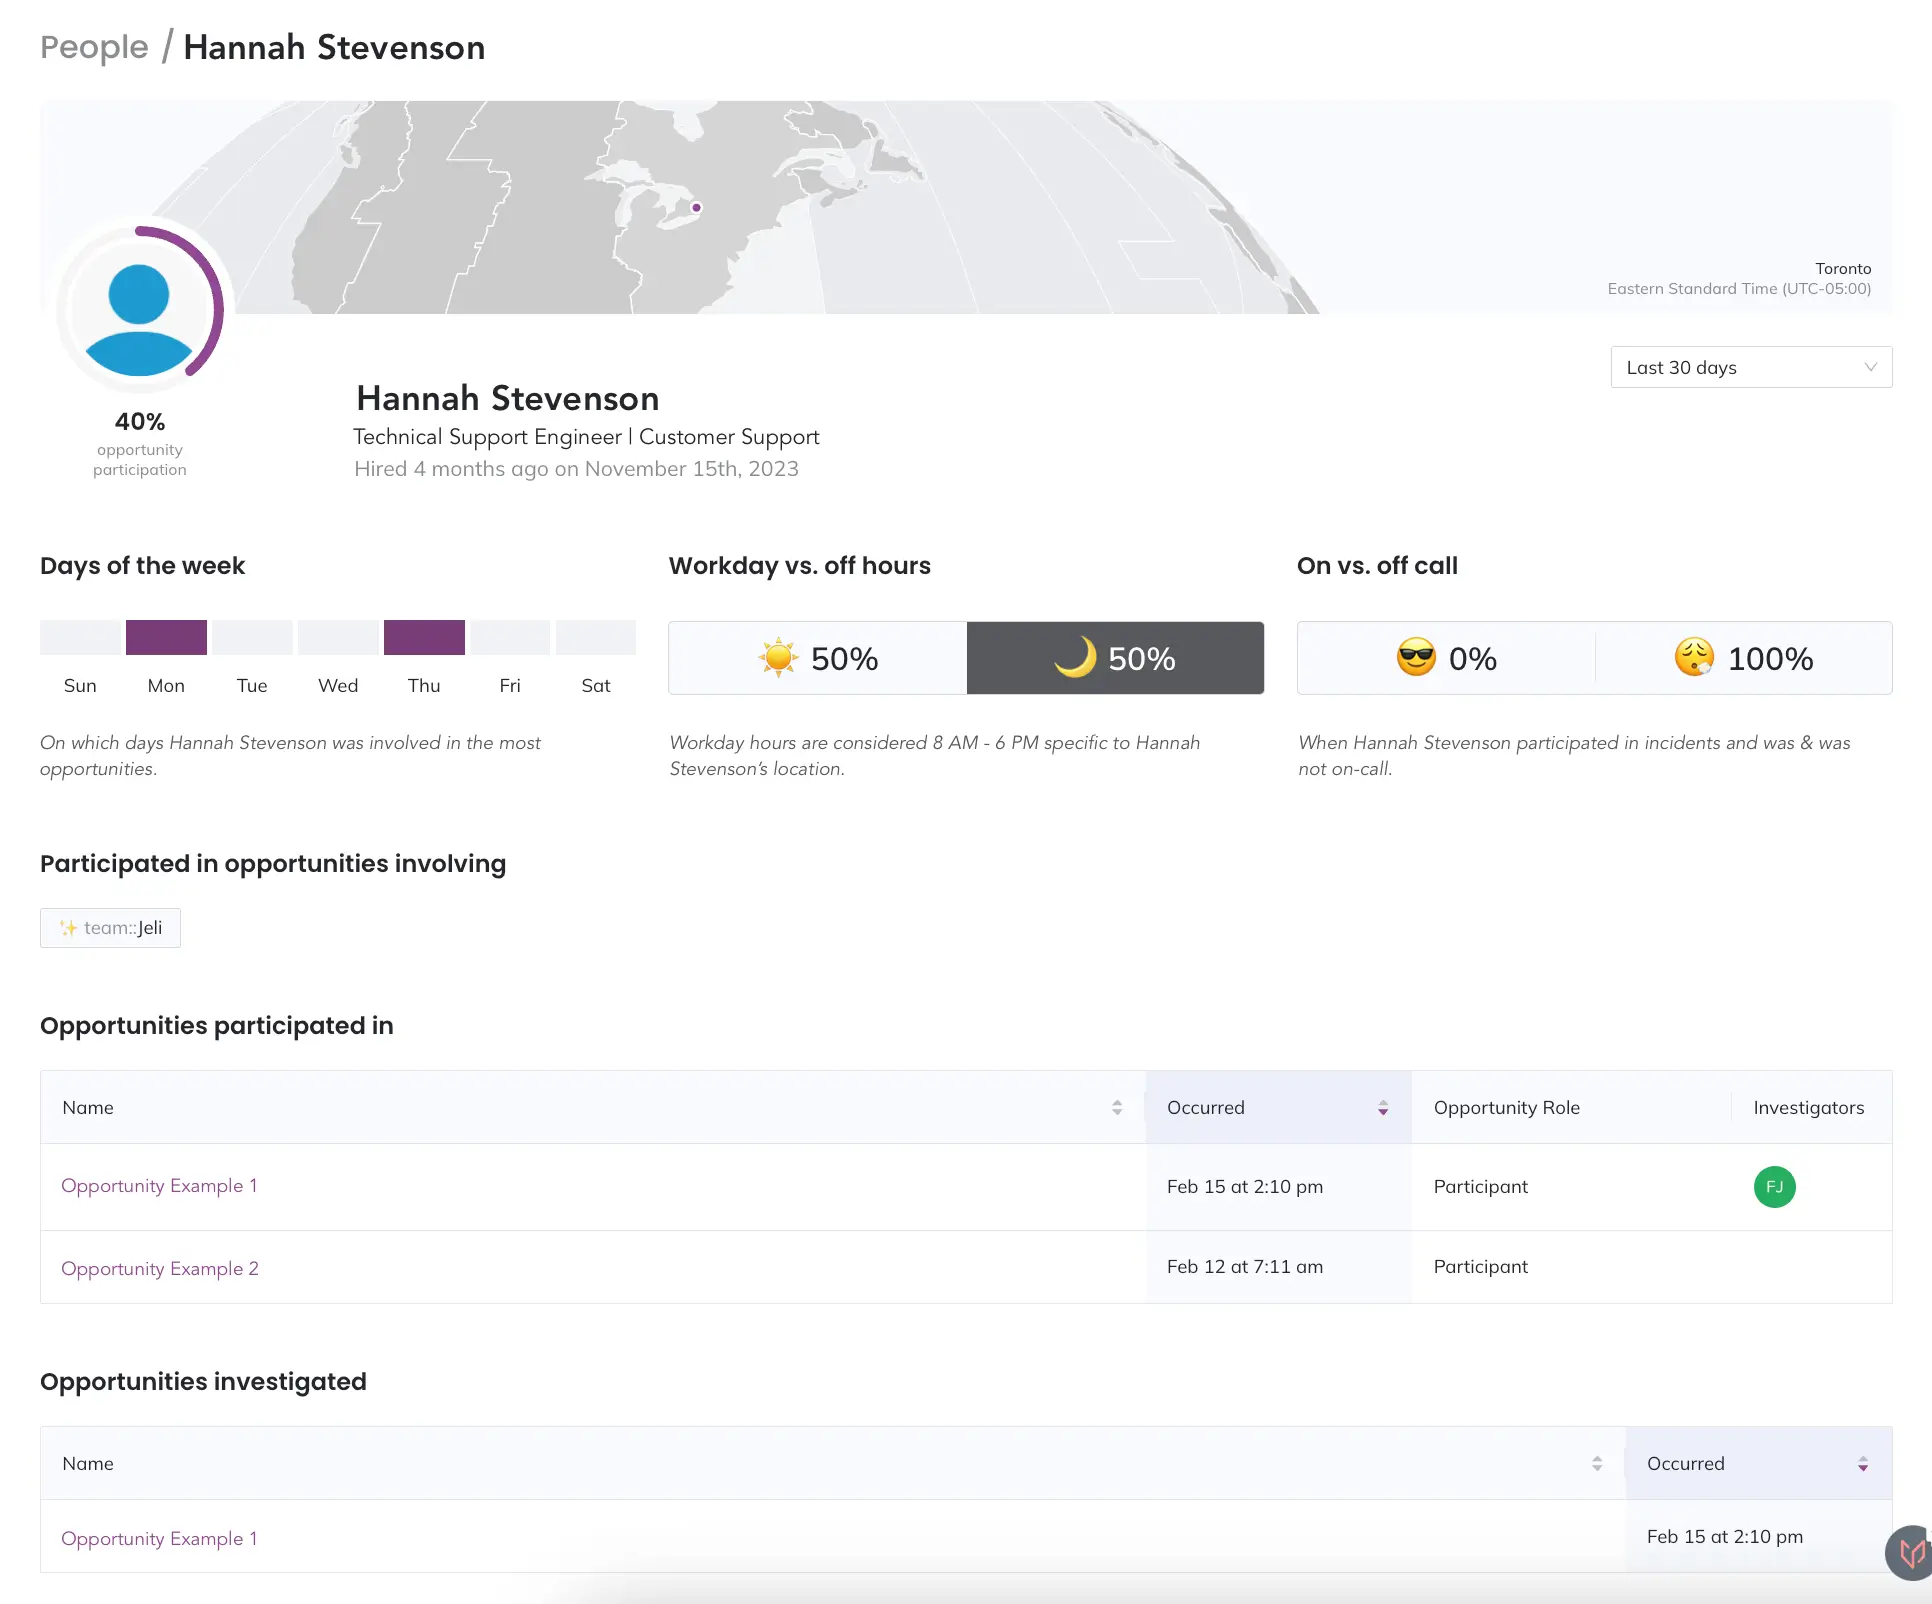Open the chat widget icon at bottom right
Viewport: 1932px width, 1604px height.
tap(1910, 1553)
